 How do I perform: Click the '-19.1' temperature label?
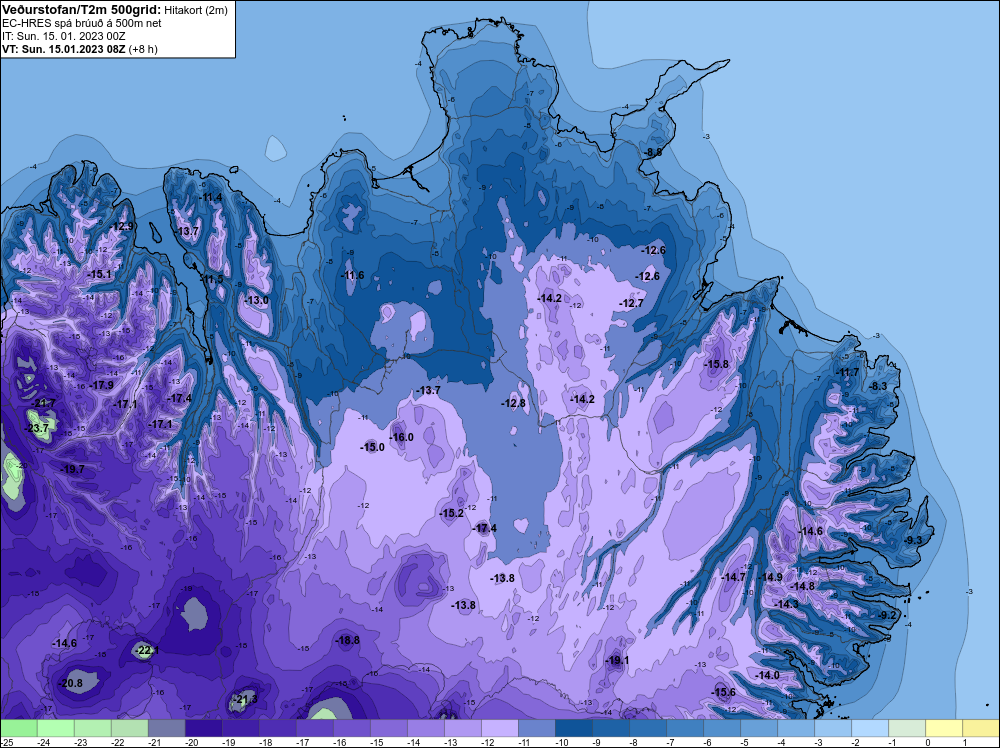click(x=617, y=660)
